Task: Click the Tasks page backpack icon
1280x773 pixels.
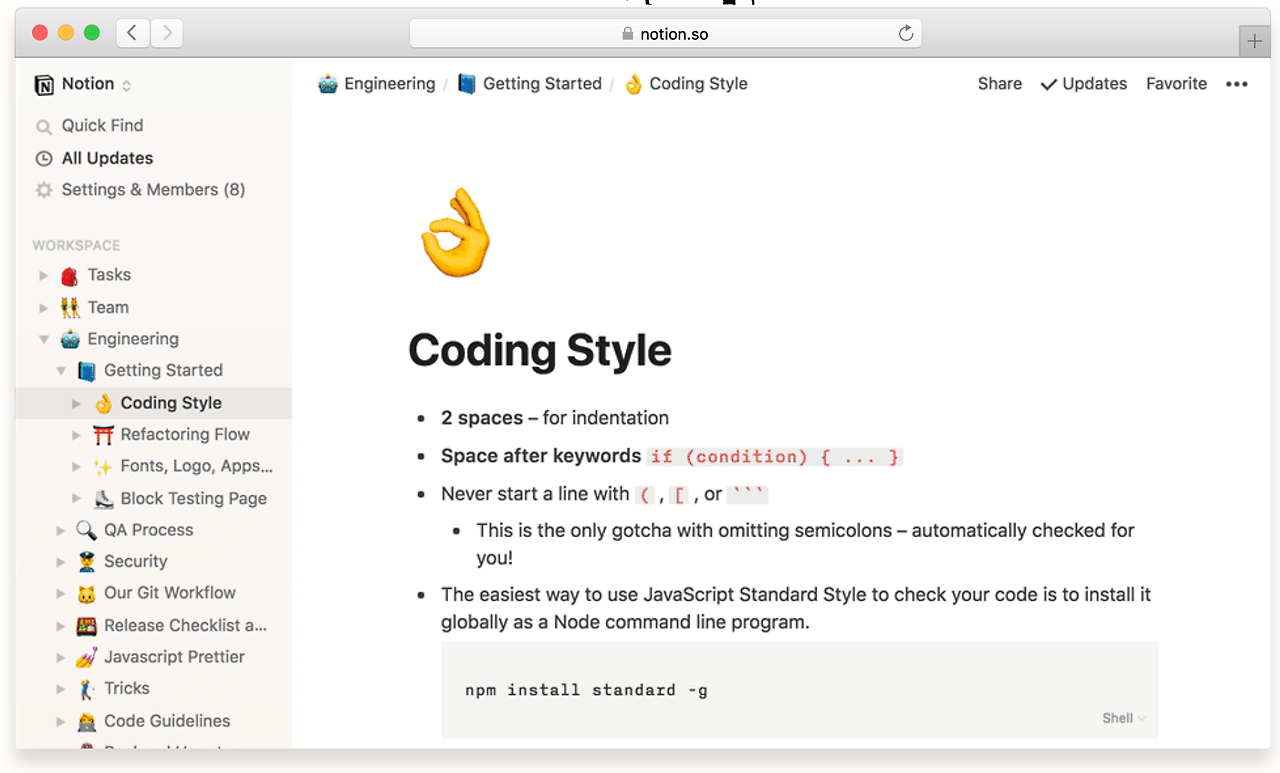Action: (70, 276)
